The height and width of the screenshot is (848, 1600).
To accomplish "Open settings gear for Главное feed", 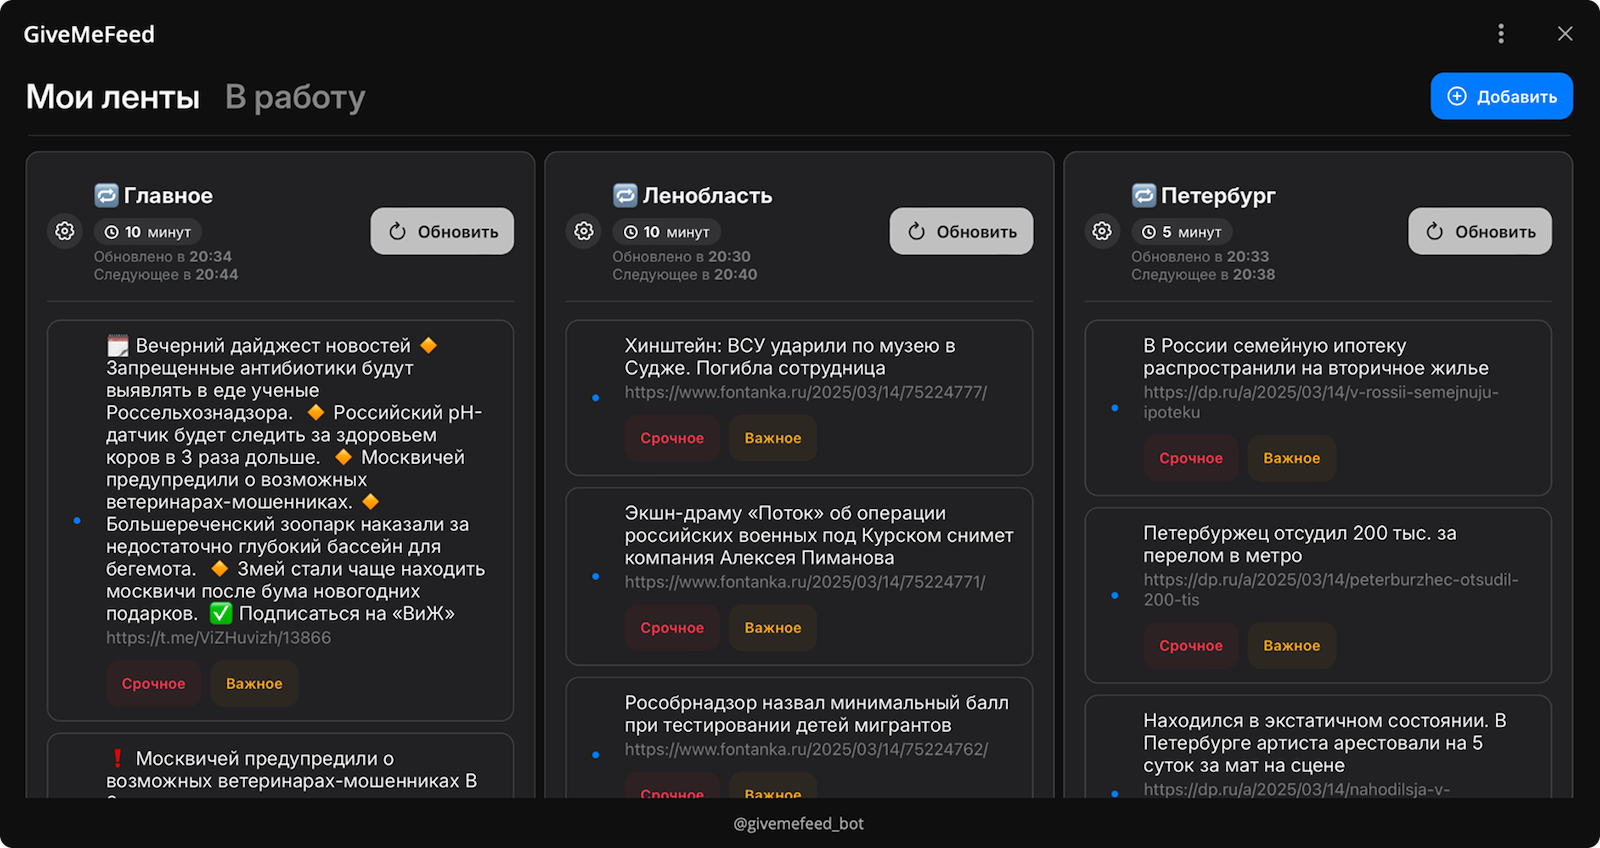I will pos(65,231).
